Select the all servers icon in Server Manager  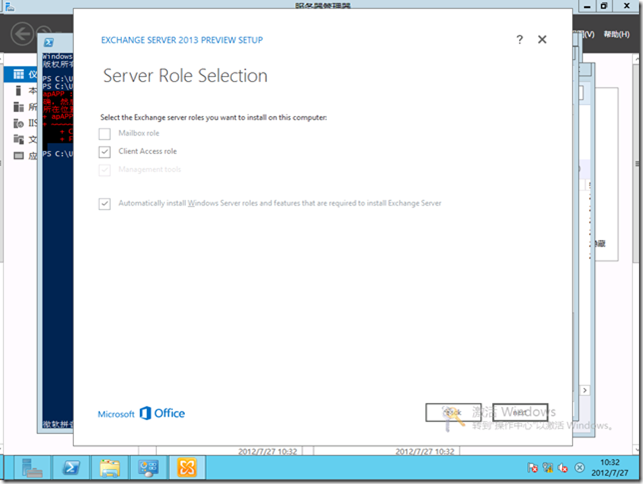(18, 107)
